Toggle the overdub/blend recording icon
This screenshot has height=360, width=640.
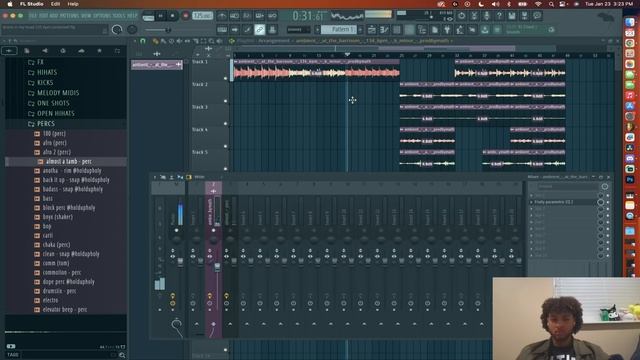[x=260, y=16]
